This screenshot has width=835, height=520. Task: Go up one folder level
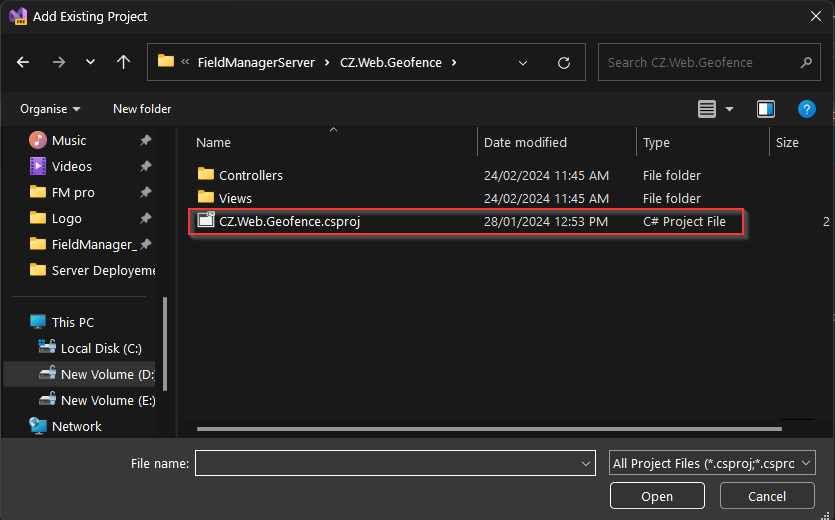tap(124, 62)
